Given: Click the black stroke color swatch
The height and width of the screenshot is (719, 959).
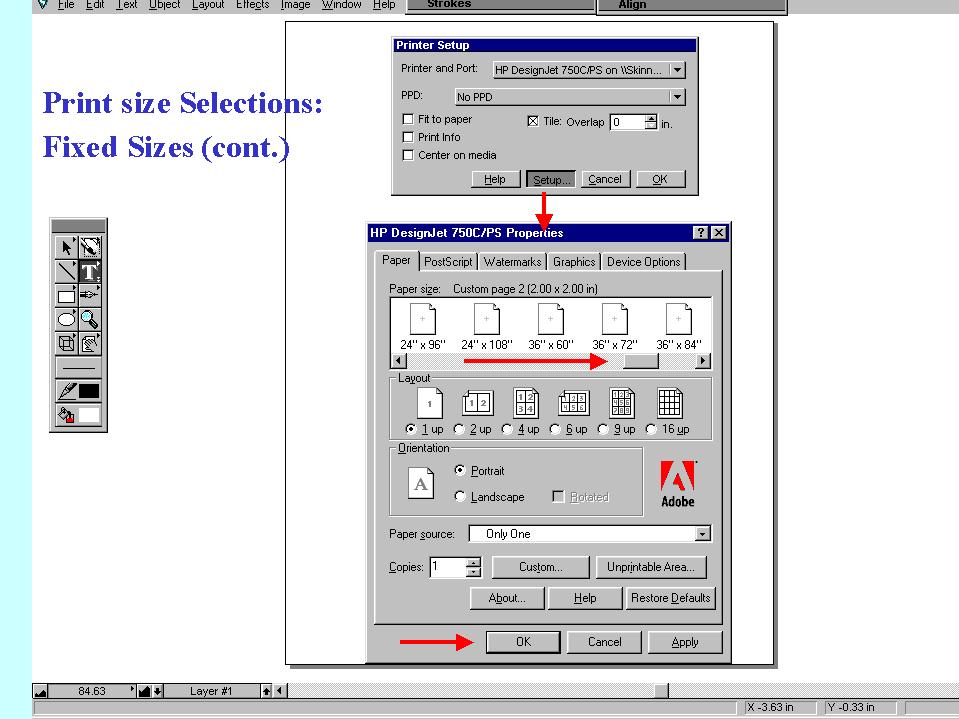Looking at the screenshot, I should tap(89, 391).
